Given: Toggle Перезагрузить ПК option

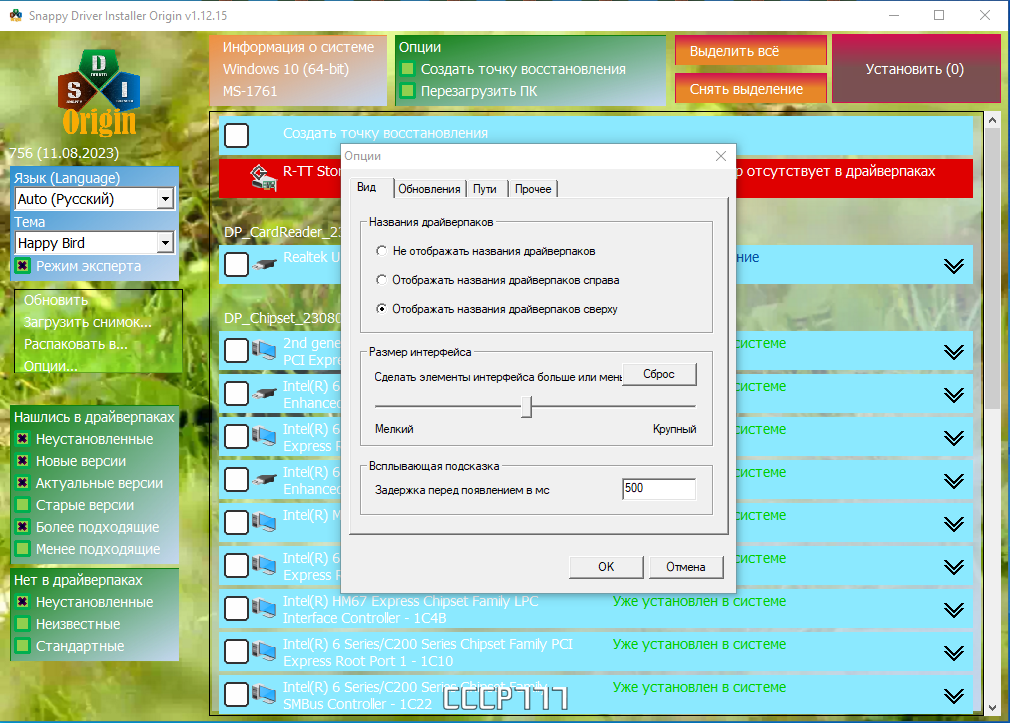Looking at the screenshot, I should coord(407,91).
